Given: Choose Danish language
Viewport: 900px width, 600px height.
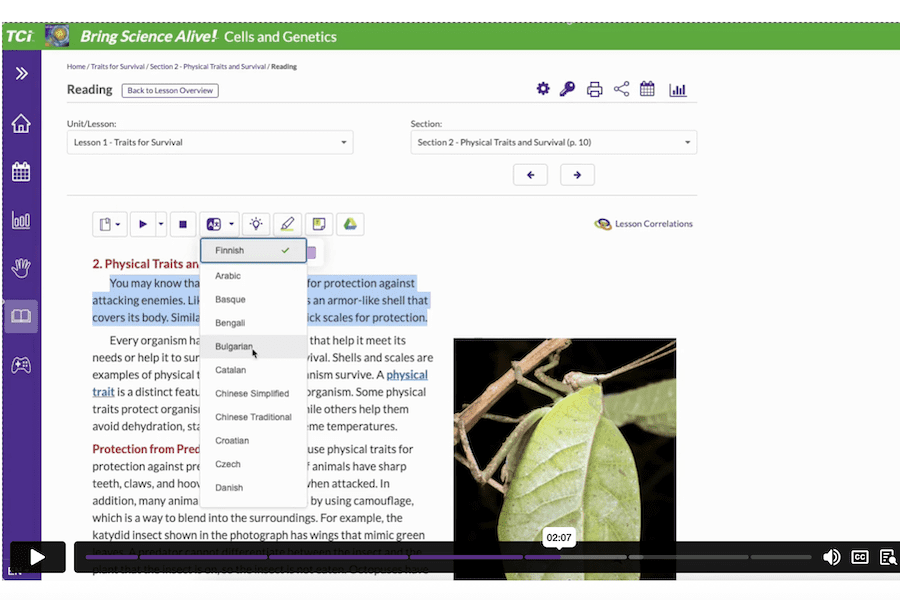Looking at the screenshot, I should tap(253, 487).
